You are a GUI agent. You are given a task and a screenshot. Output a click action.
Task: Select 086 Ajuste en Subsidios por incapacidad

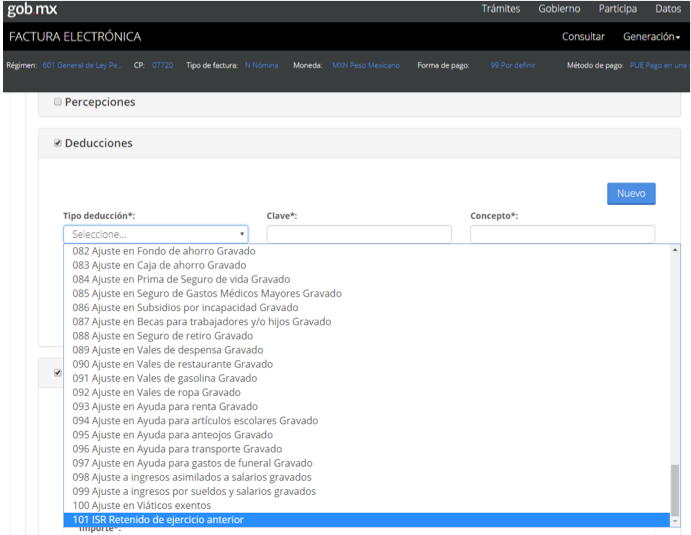click(x=367, y=308)
